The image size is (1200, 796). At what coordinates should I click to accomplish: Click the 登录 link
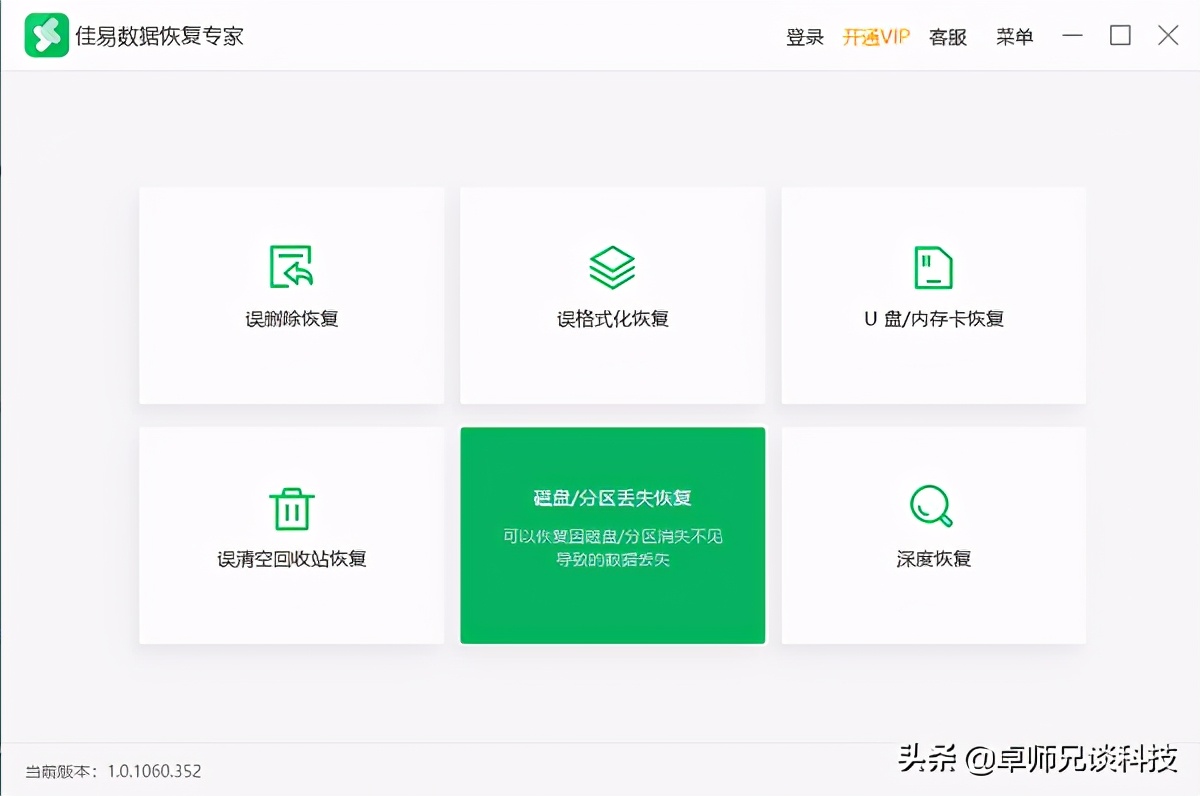click(x=805, y=37)
